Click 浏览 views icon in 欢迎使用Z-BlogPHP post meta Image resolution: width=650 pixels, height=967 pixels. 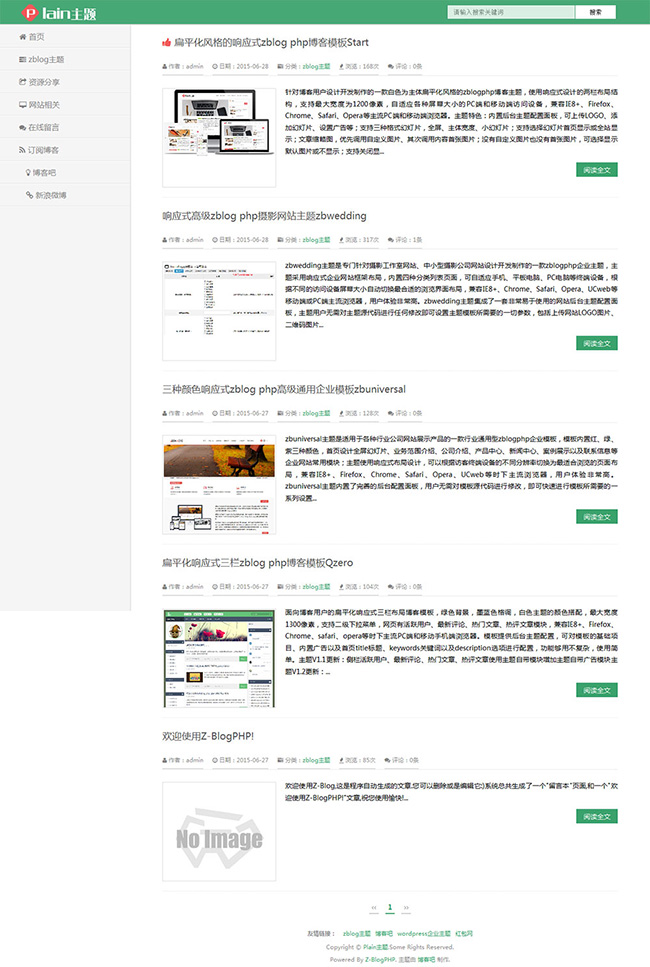[x=341, y=760]
